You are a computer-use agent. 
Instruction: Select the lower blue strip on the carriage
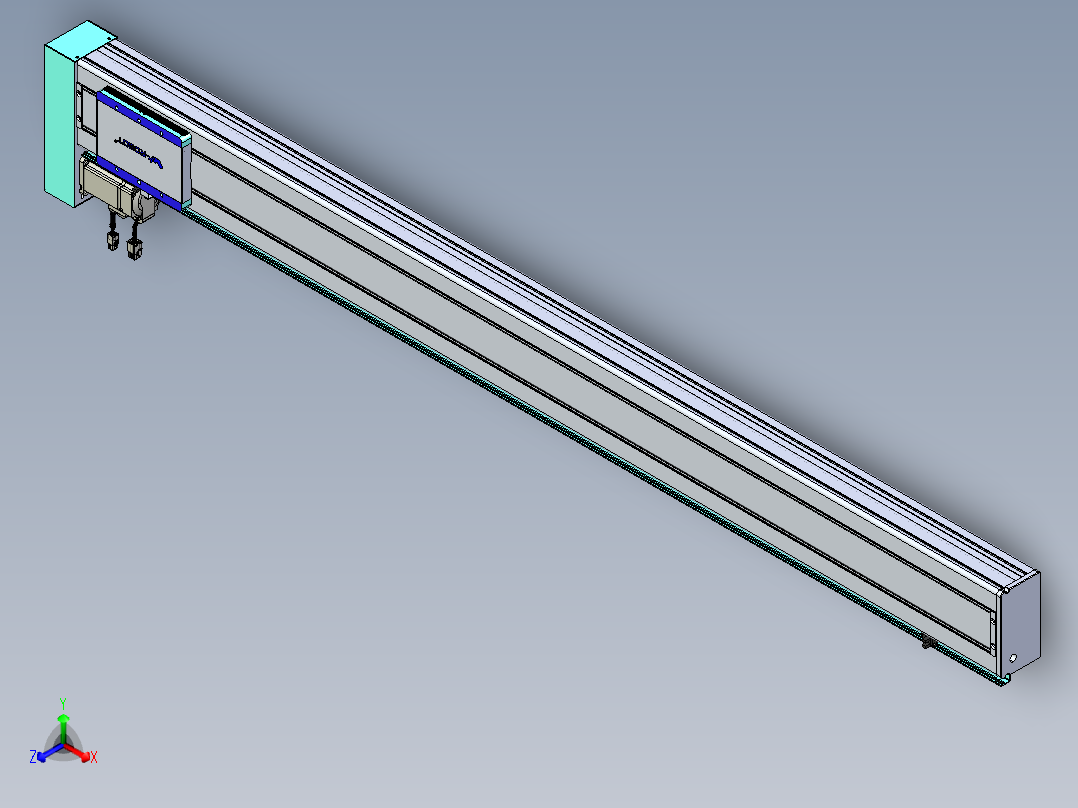[x=140, y=182]
